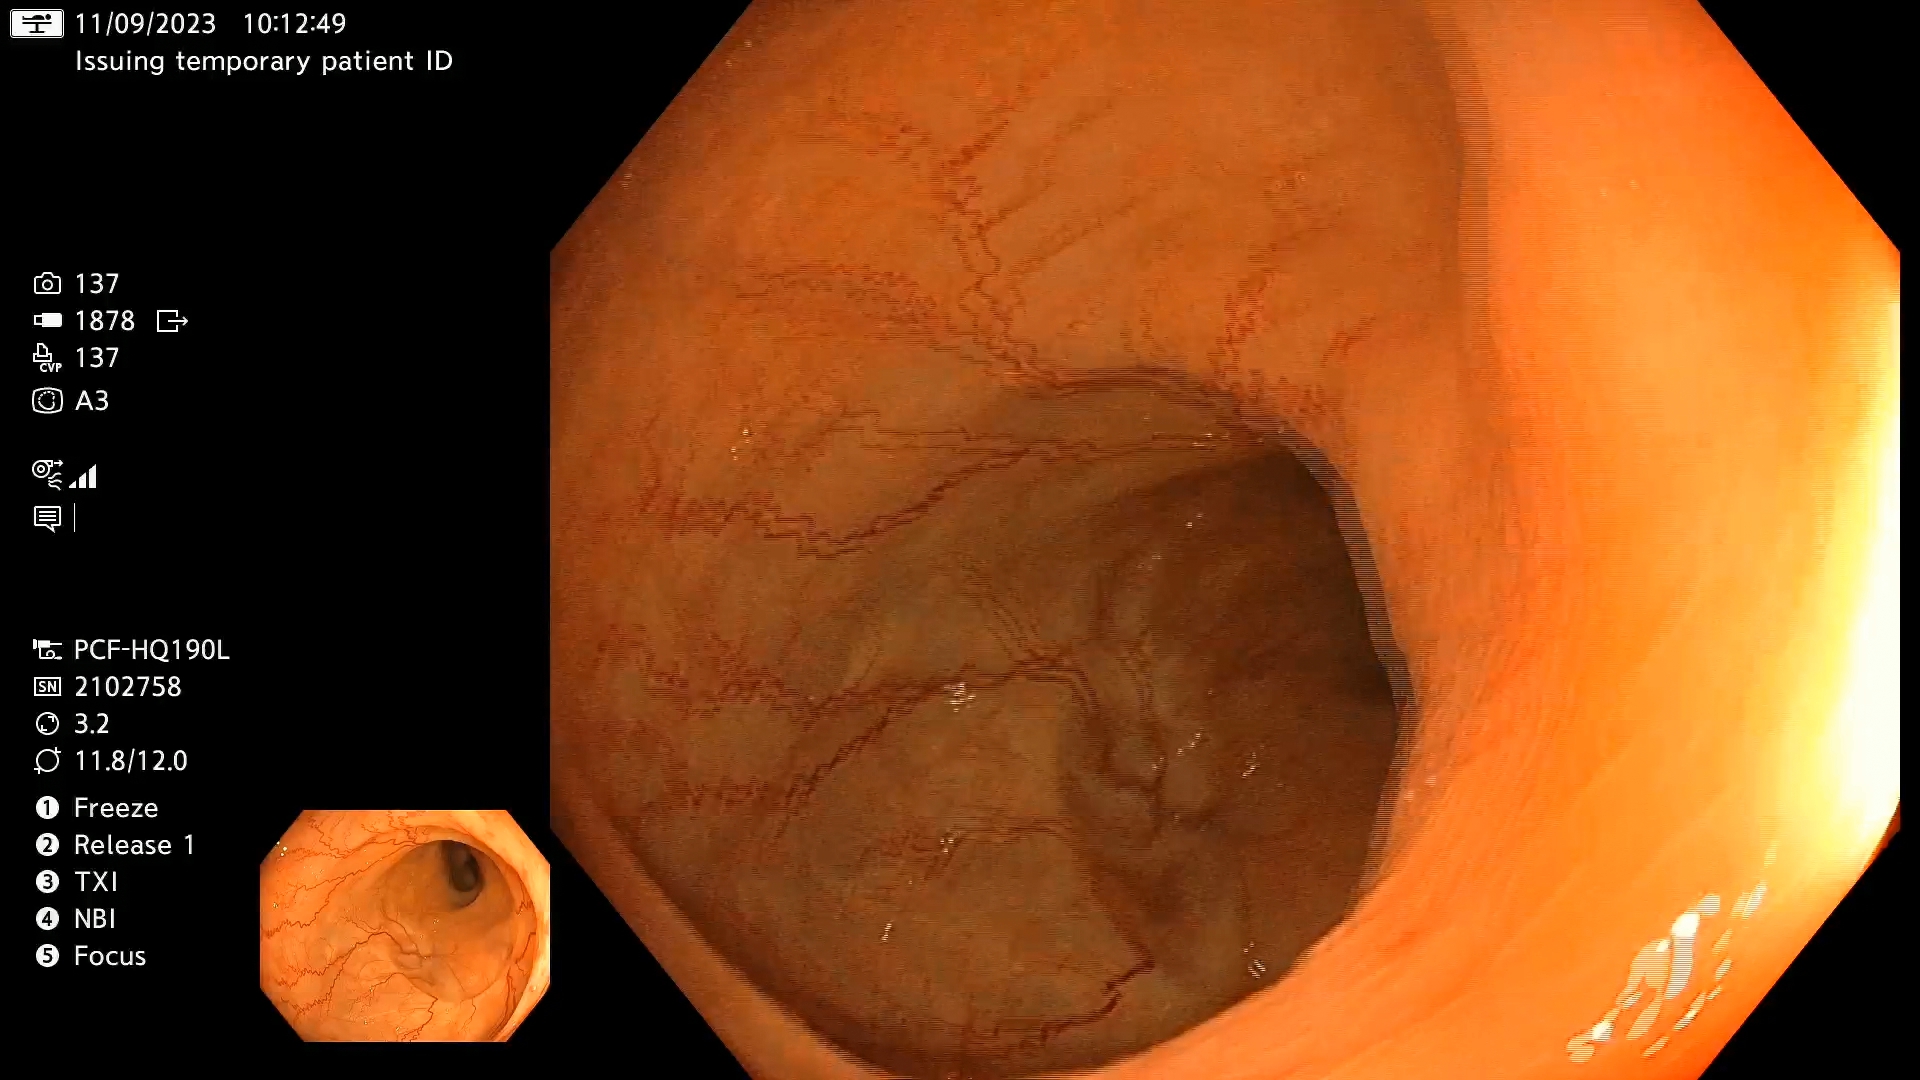Click the number 5 Focus button indicator

[47, 956]
